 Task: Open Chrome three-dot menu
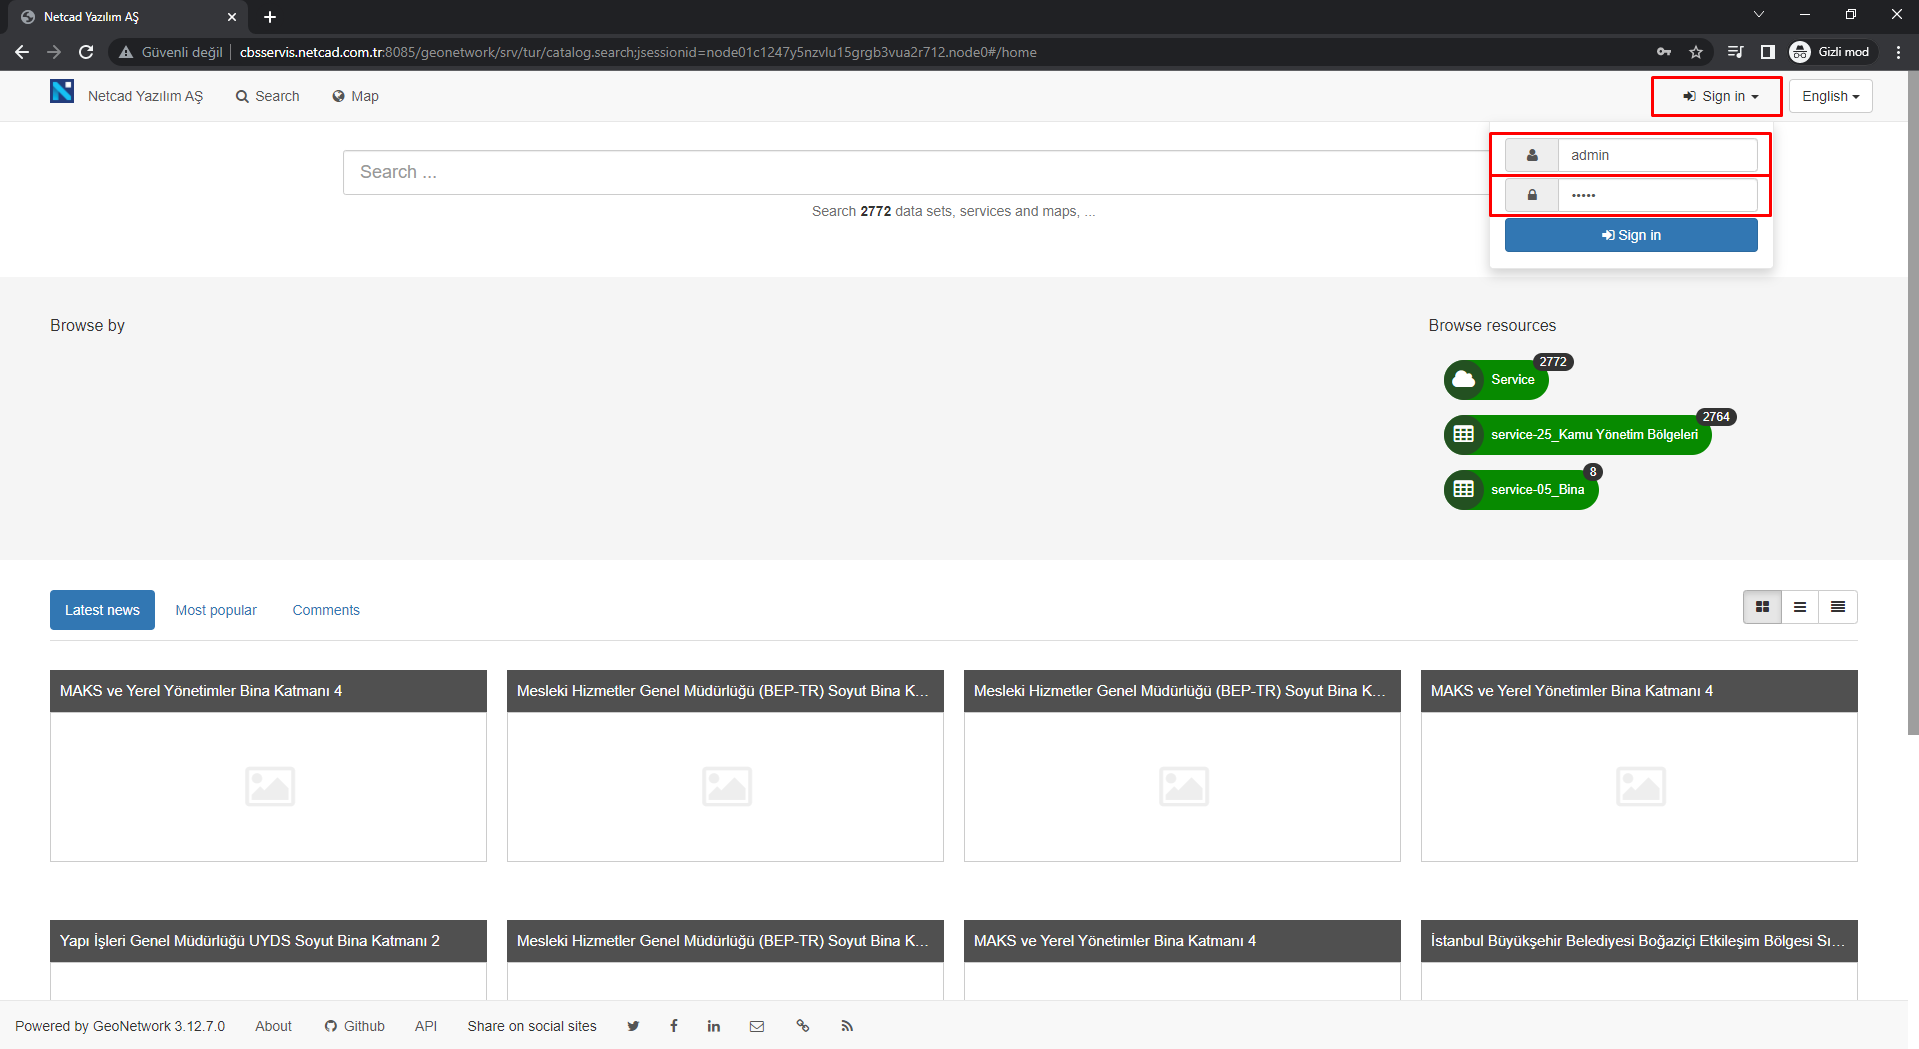pyautogui.click(x=1898, y=52)
